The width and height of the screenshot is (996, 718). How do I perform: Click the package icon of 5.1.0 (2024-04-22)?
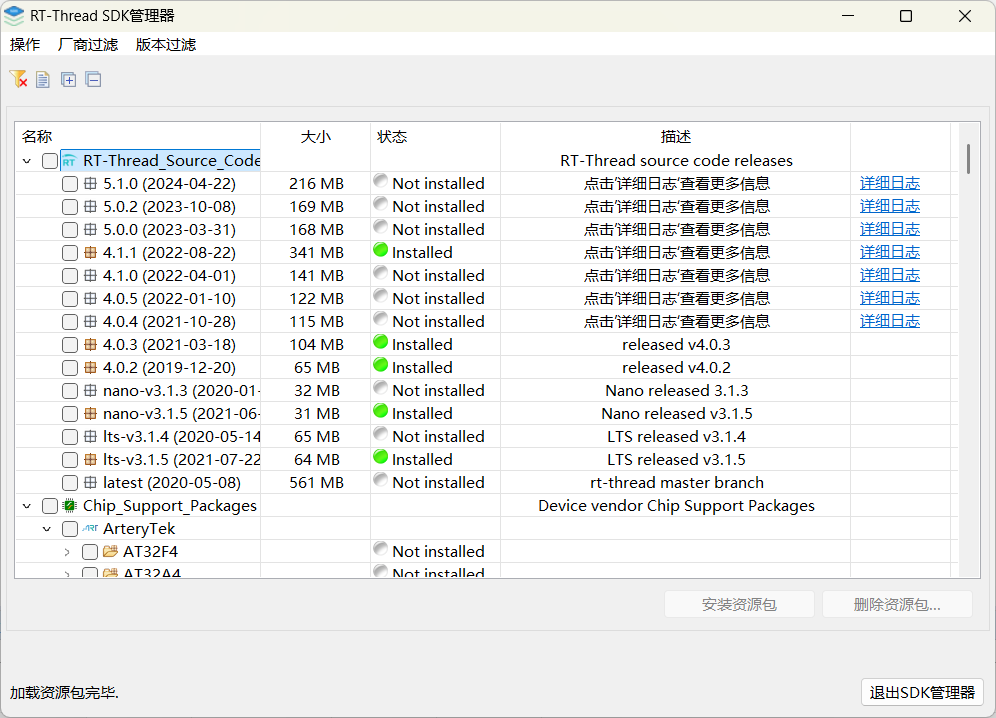(x=90, y=184)
